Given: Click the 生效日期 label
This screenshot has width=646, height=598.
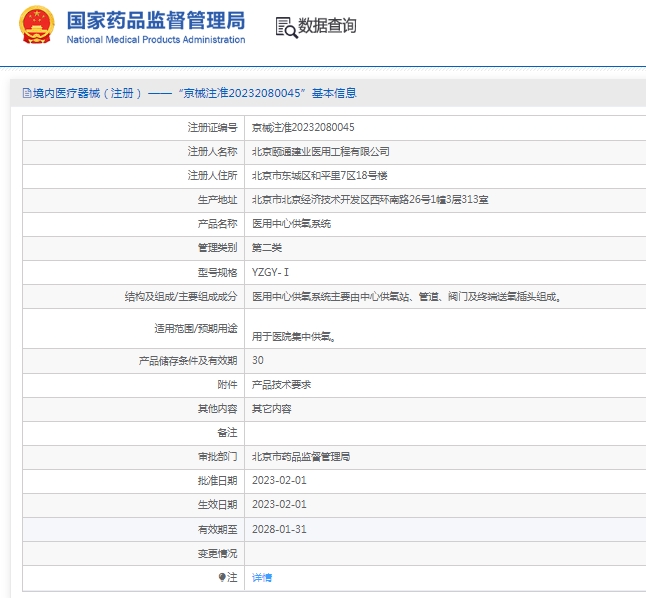Looking at the screenshot, I should tap(218, 504).
